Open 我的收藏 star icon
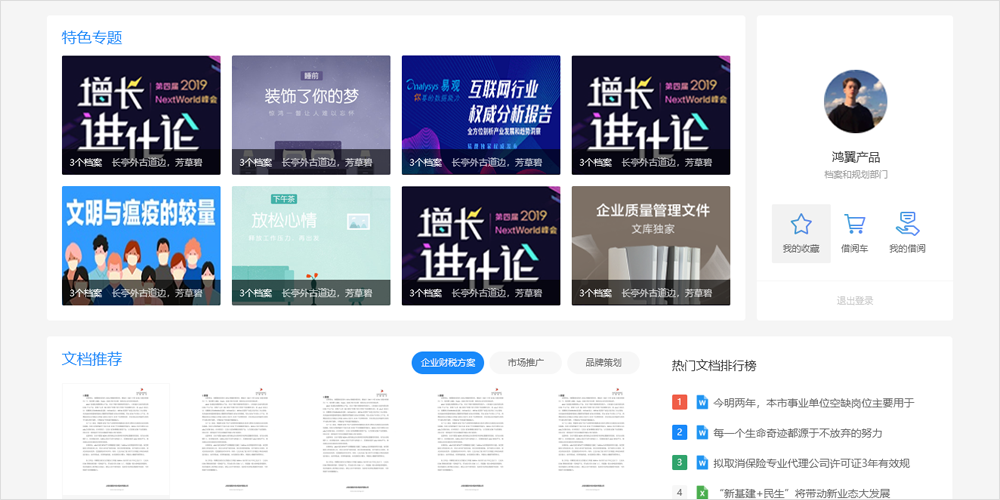 pos(801,224)
